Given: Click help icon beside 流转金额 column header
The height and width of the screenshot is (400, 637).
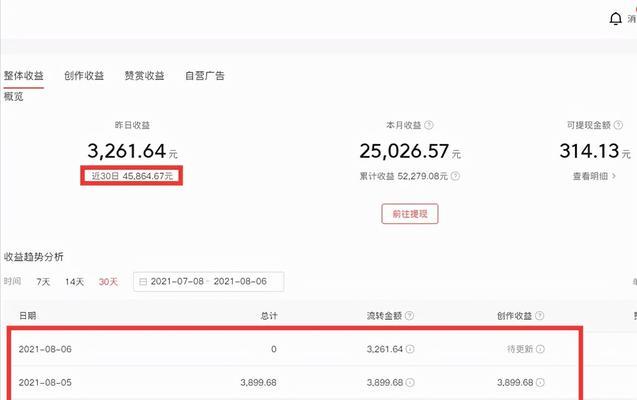Looking at the screenshot, I should tap(410, 316).
